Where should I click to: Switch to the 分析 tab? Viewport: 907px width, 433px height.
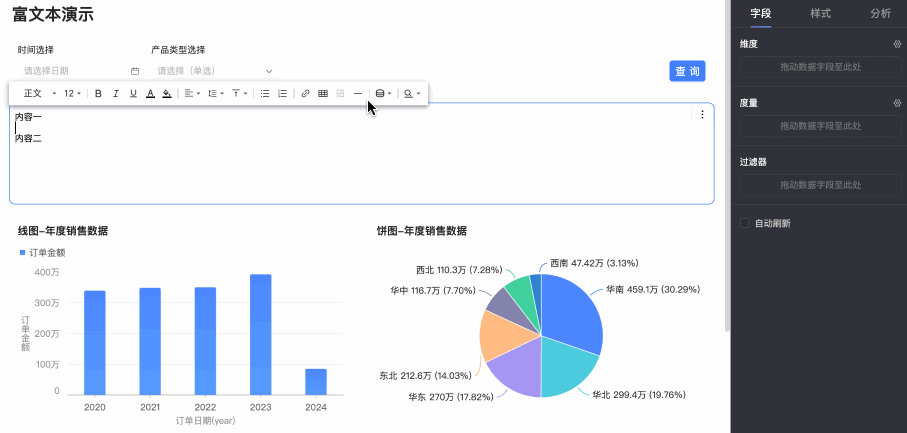880,14
